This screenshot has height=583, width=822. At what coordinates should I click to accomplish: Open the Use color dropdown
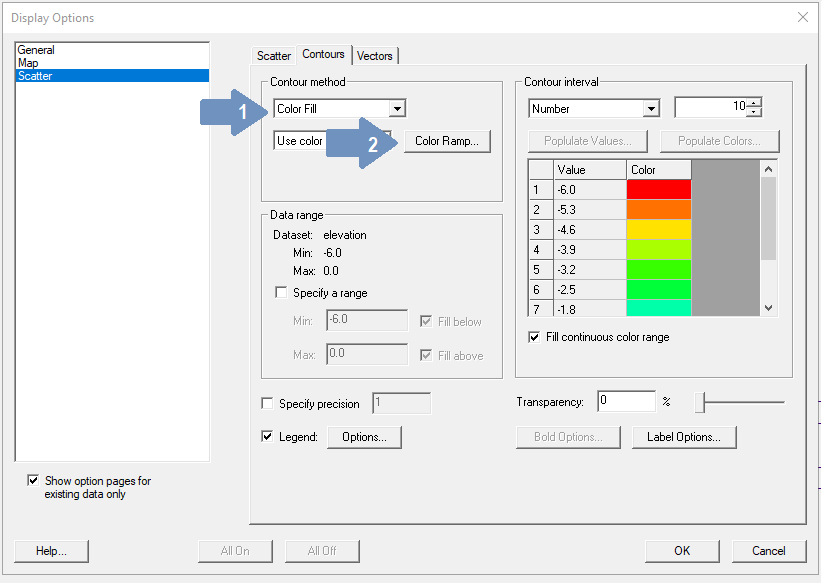(332, 141)
